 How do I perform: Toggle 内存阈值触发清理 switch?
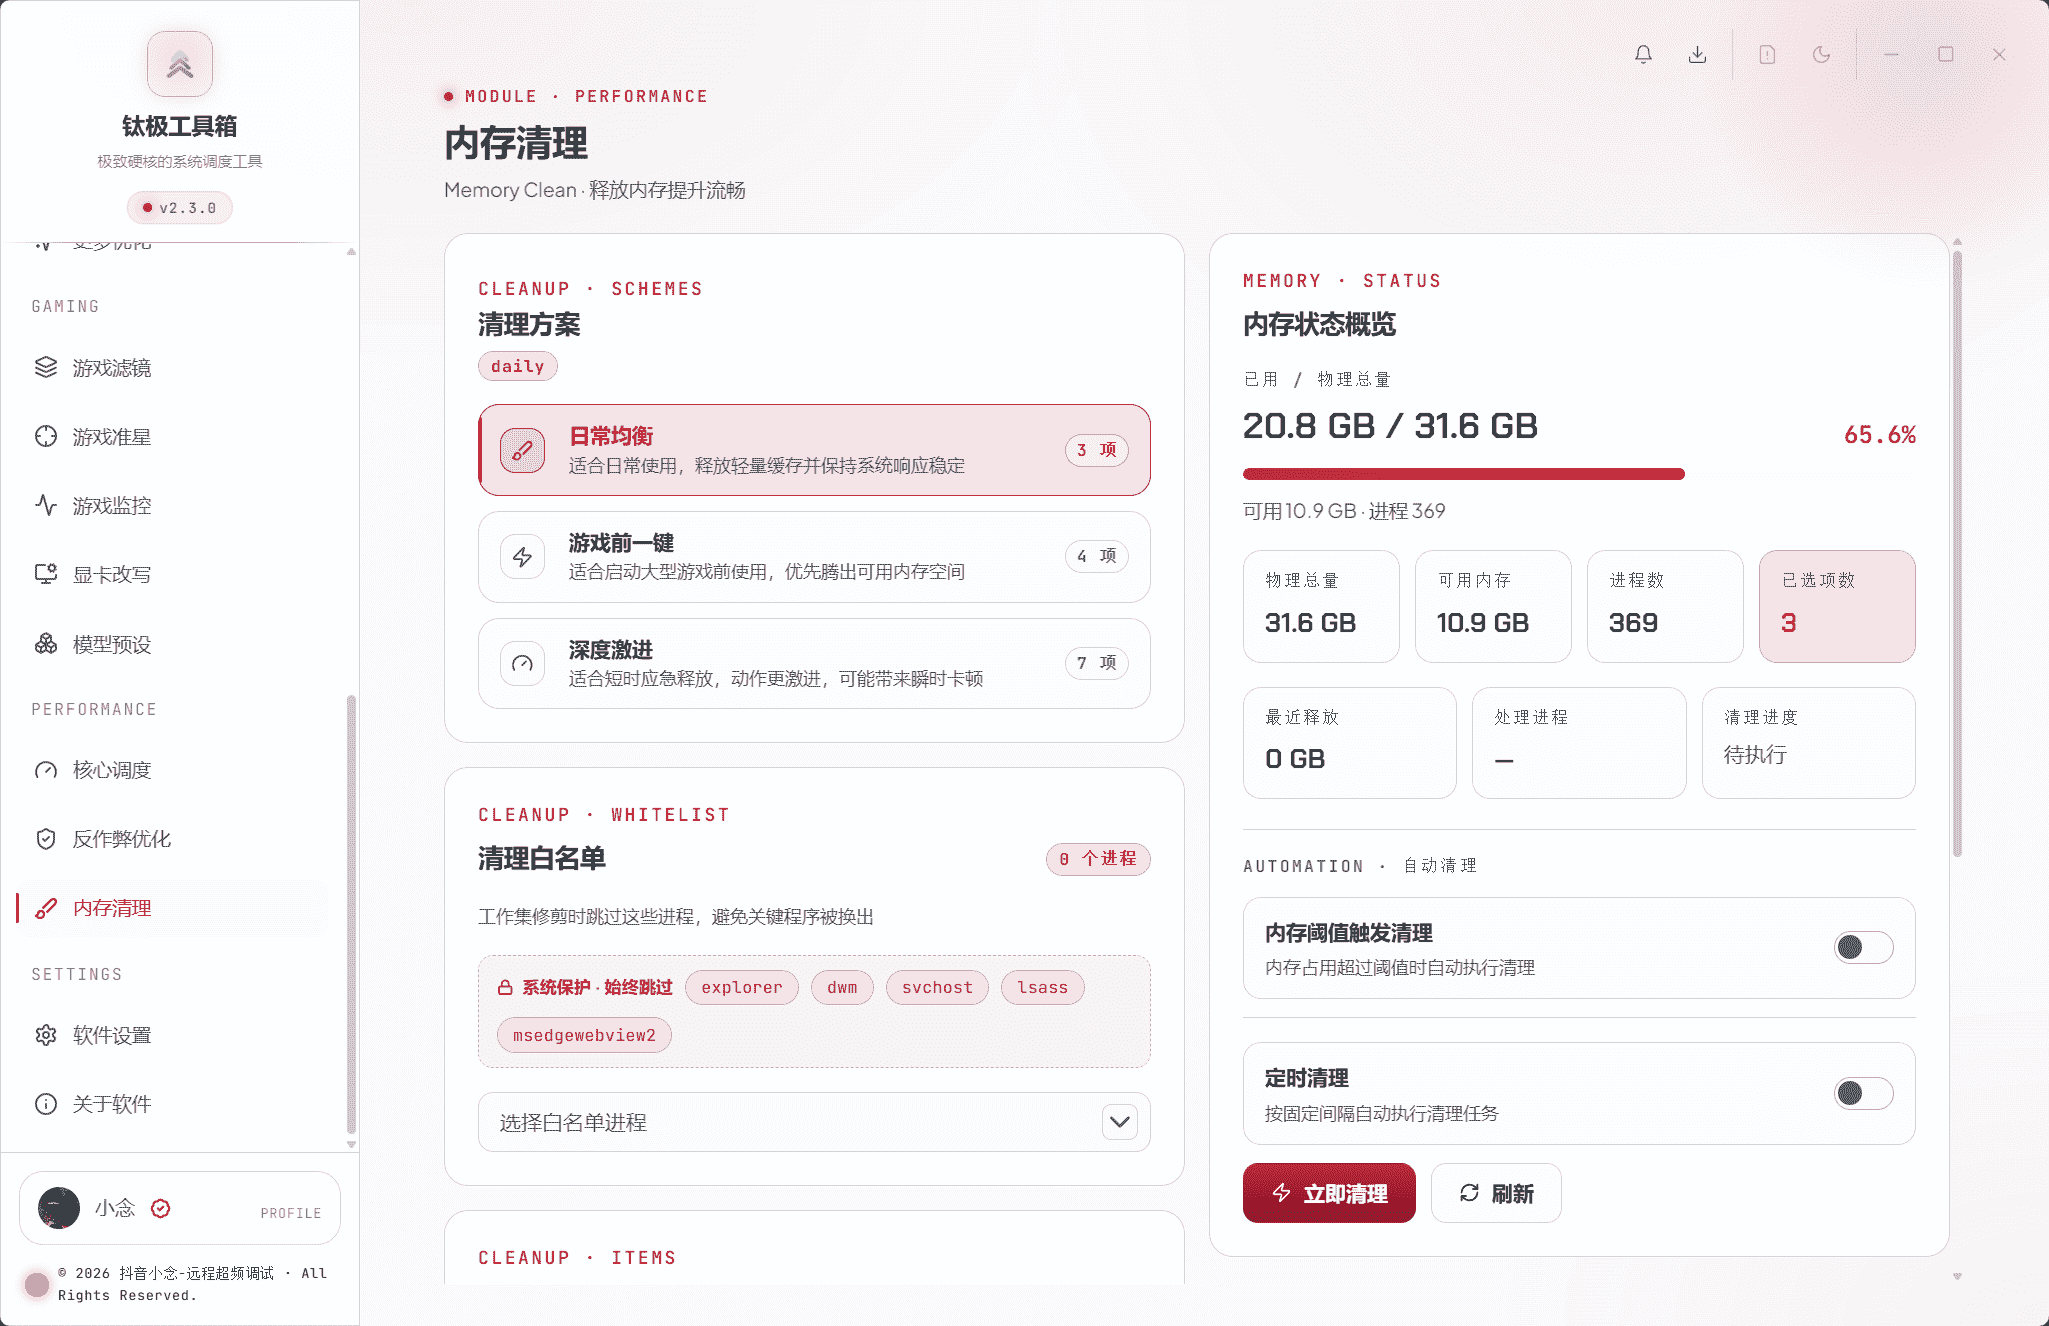click(1864, 947)
